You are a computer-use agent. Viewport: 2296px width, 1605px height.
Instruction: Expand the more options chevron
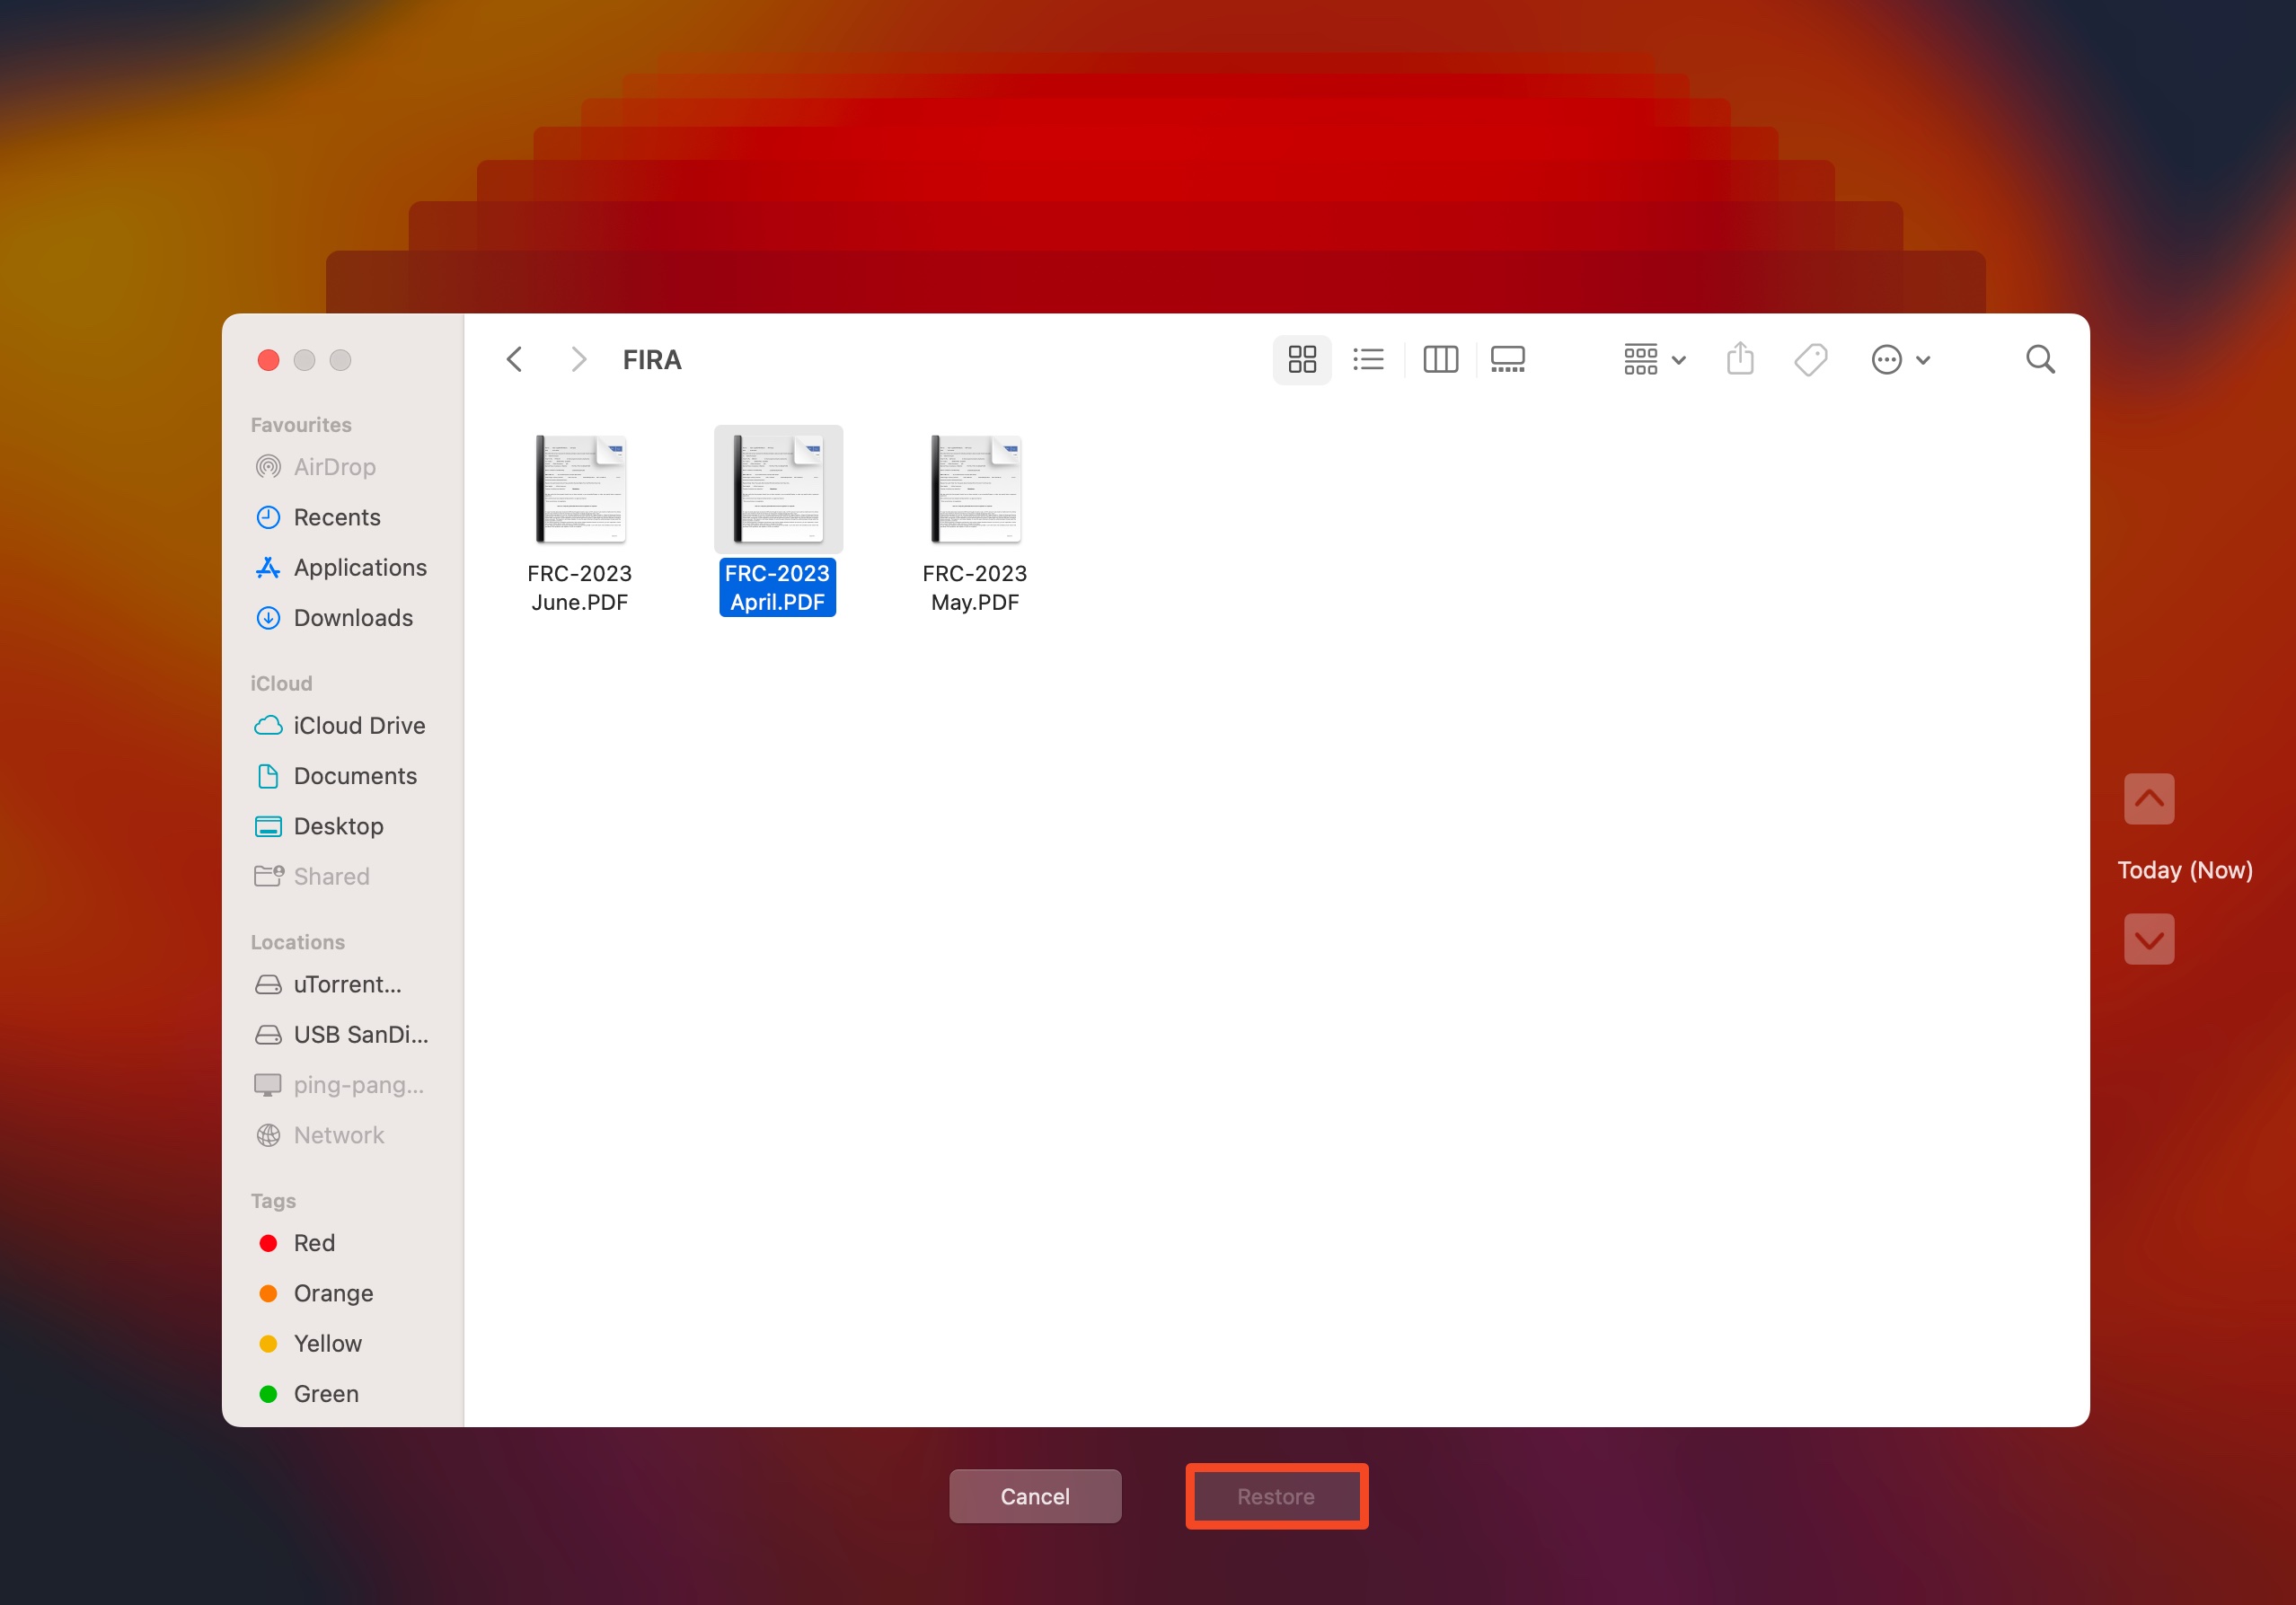click(1922, 359)
